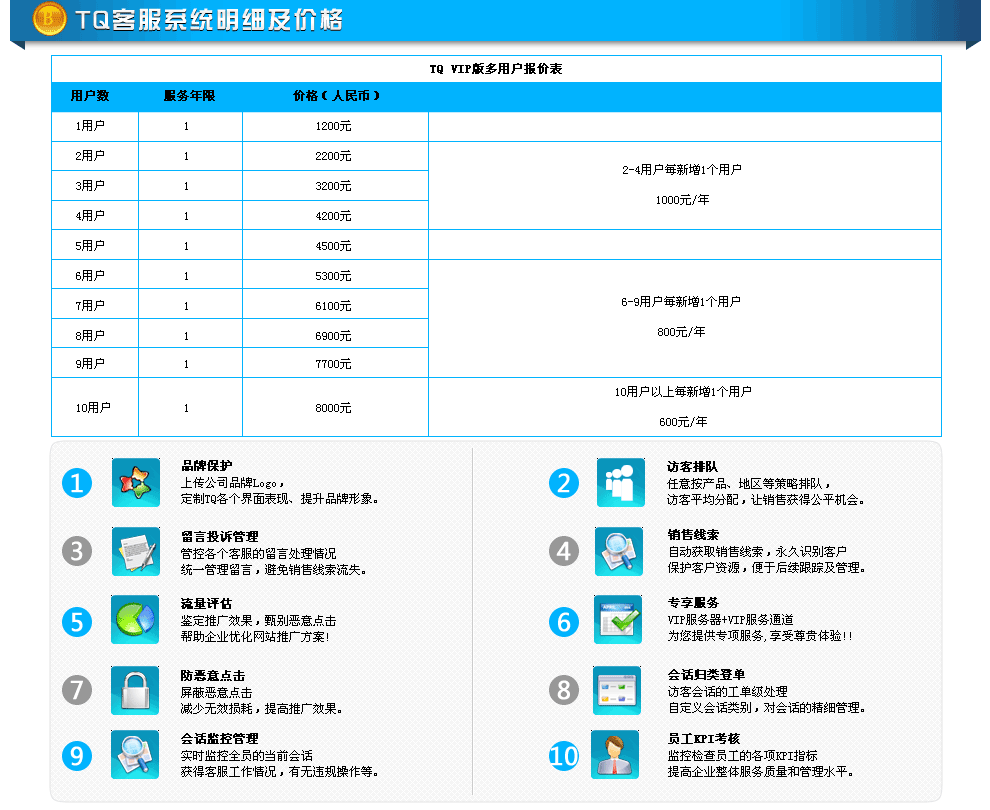Click the 专享服务 exclusive service icon
990x810 pixels.
620,621
